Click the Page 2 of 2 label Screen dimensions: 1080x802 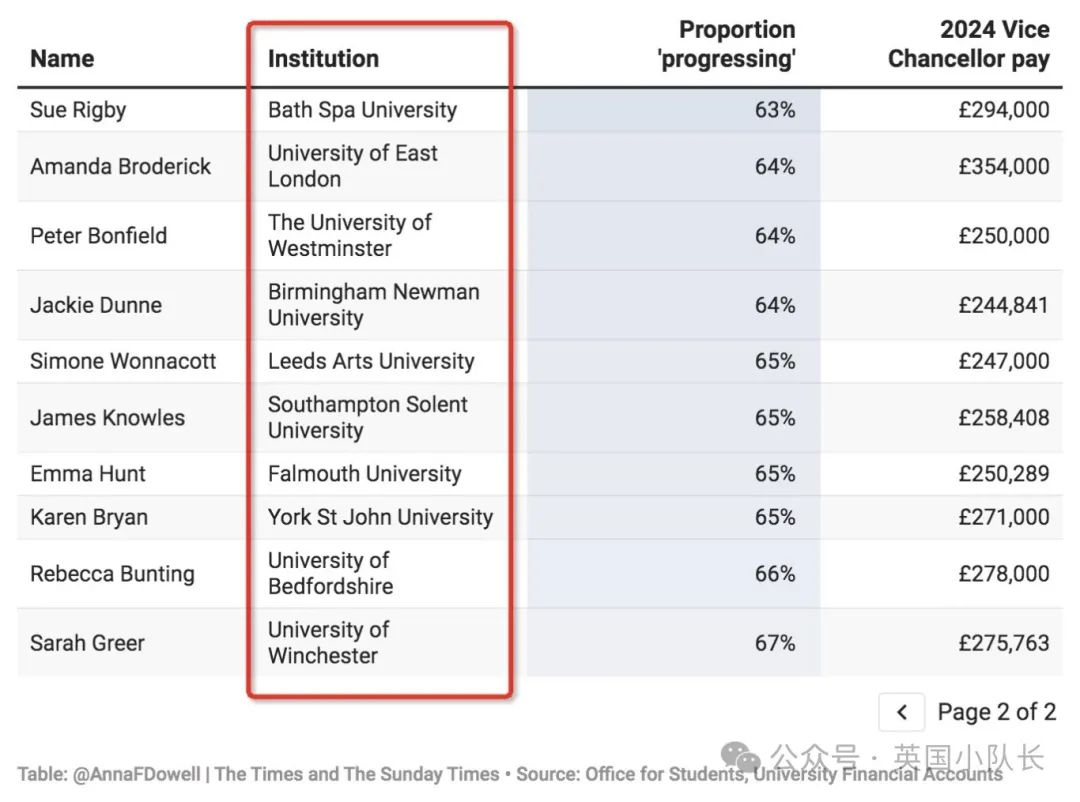pos(997,712)
